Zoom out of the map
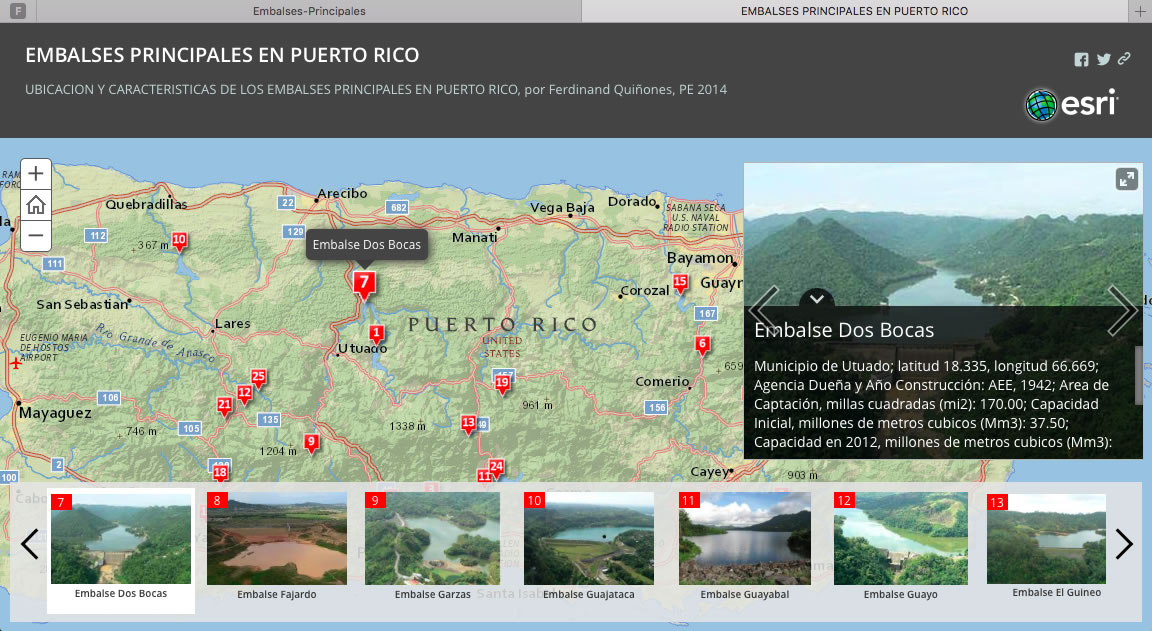The height and width of the screenshot is (631, 1152). coord(36,236)
